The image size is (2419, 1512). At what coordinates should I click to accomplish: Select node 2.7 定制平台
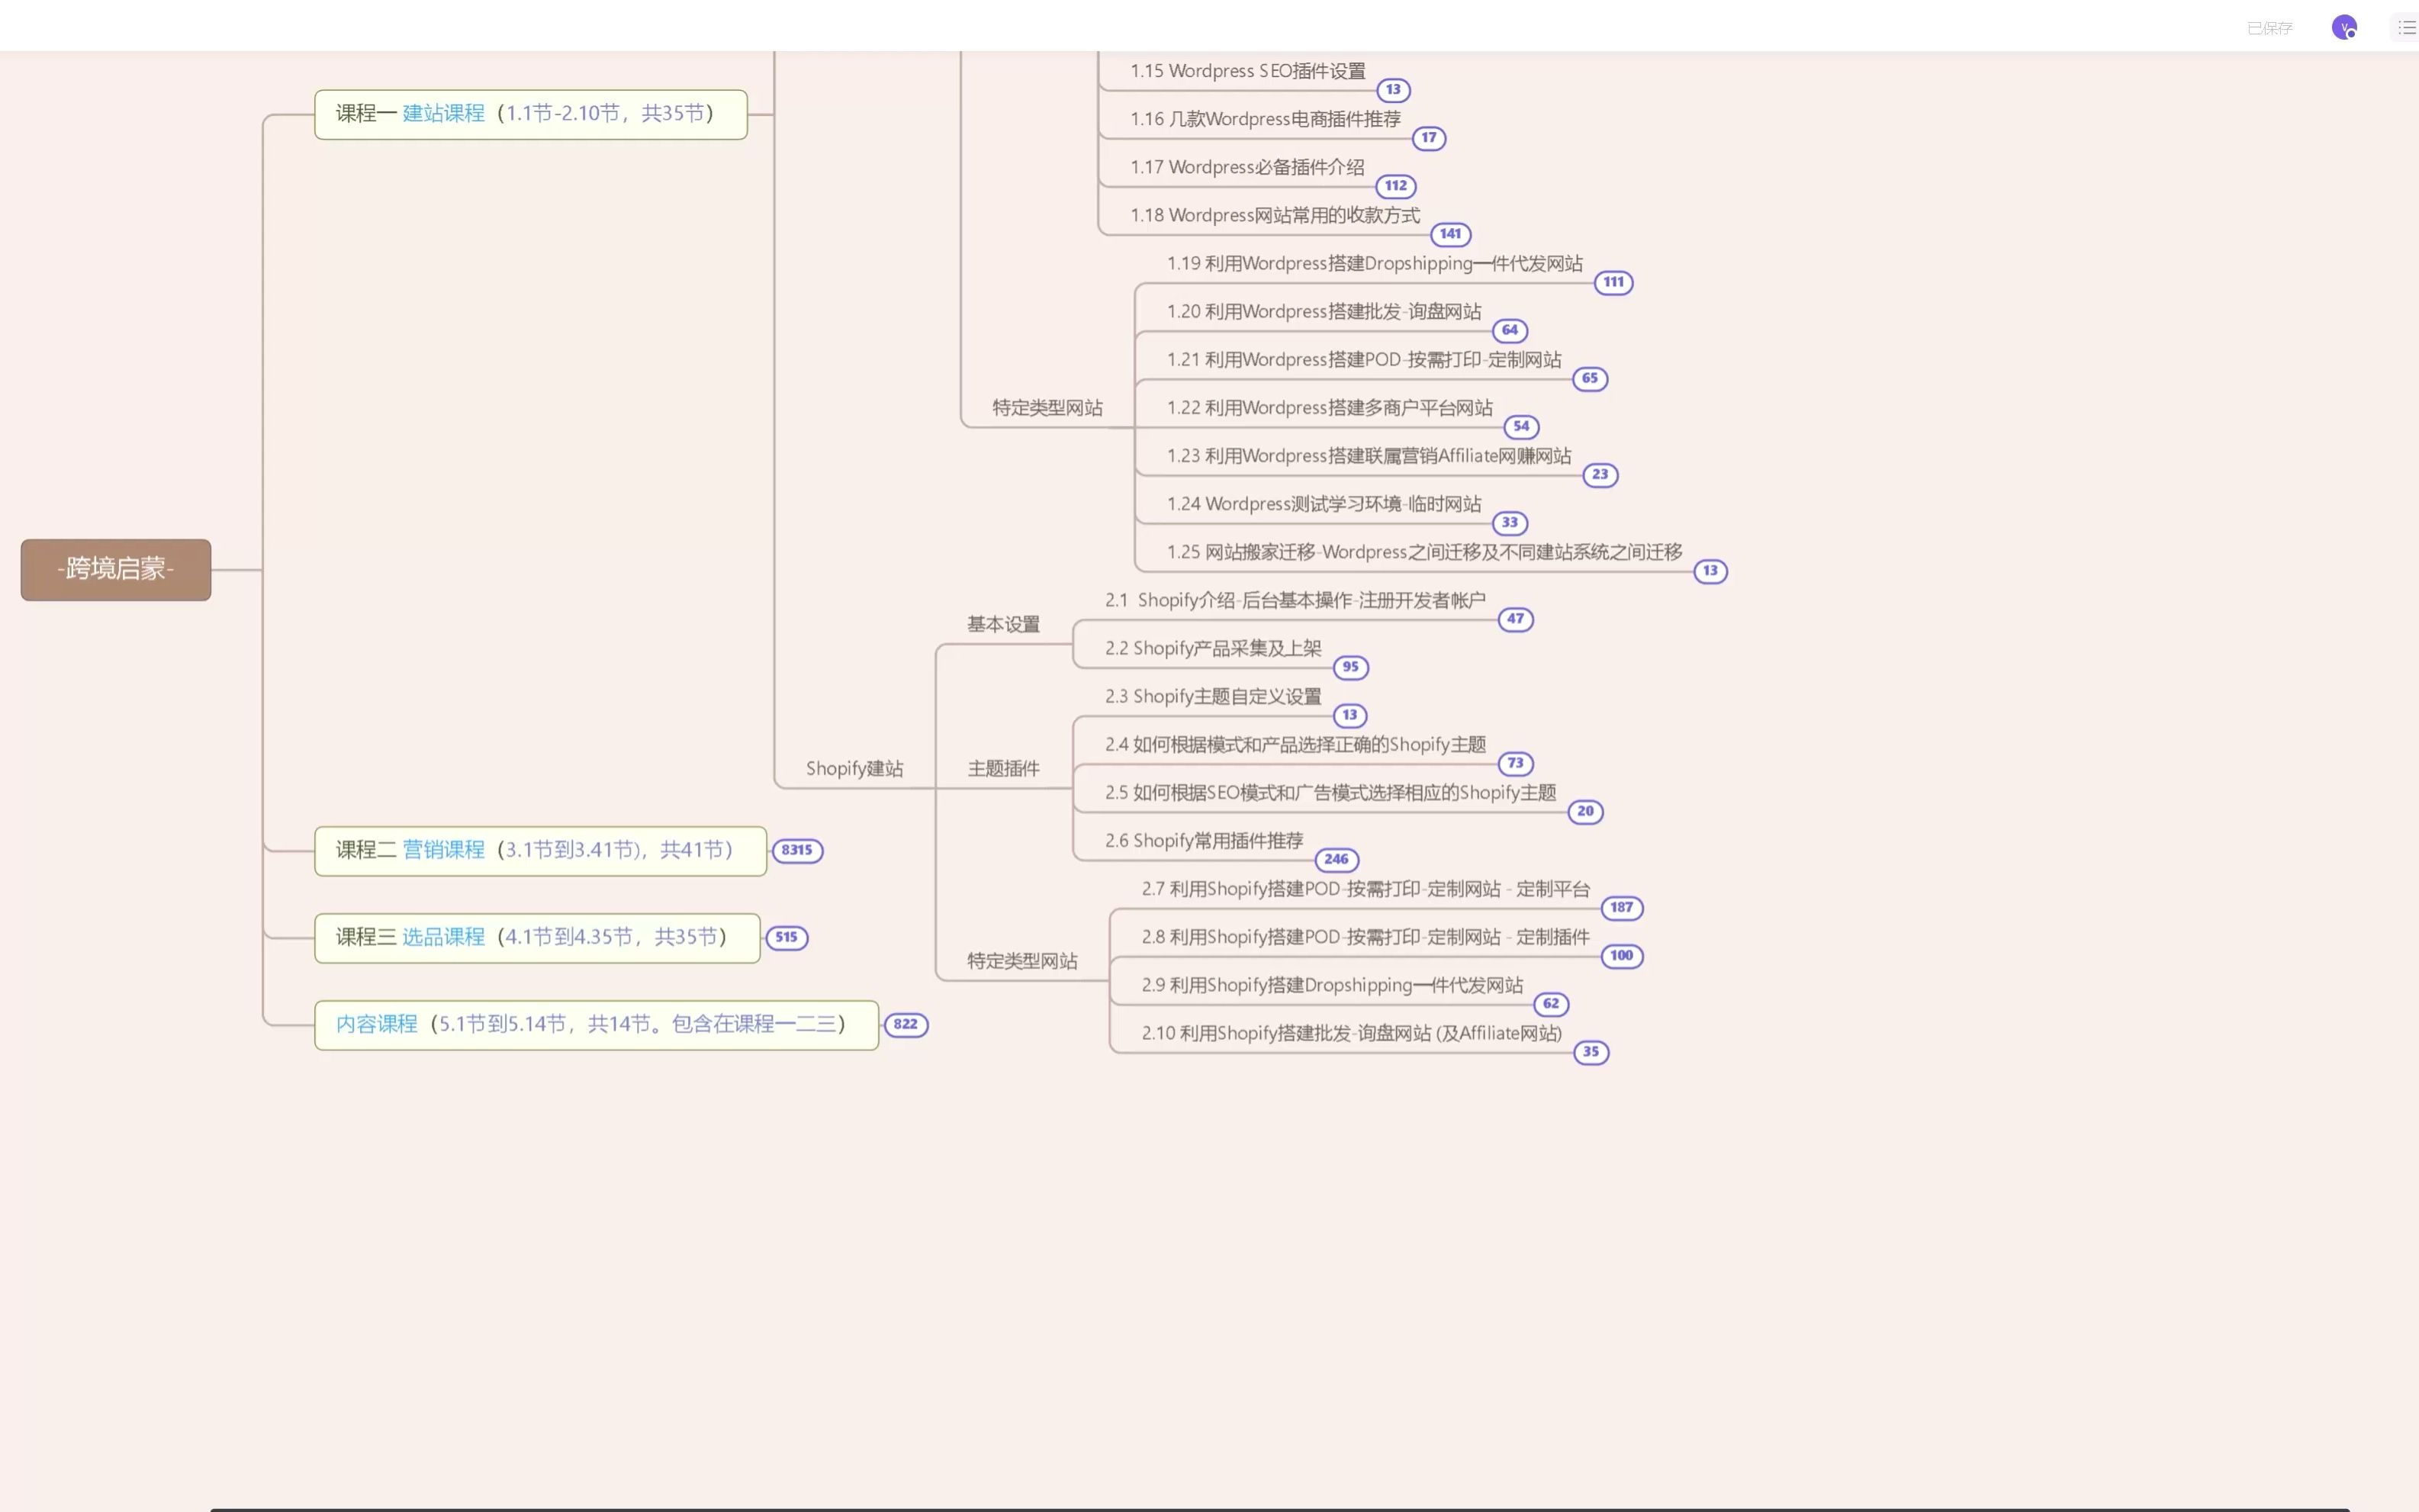tap(1365, 888)
